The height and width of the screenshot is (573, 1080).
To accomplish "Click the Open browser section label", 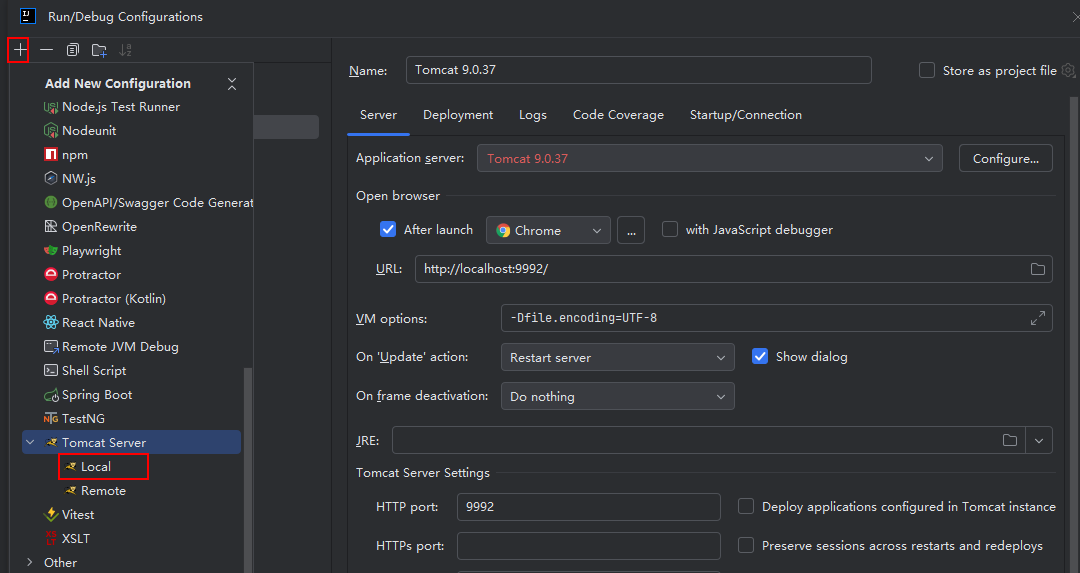I will tap(397, 196).
